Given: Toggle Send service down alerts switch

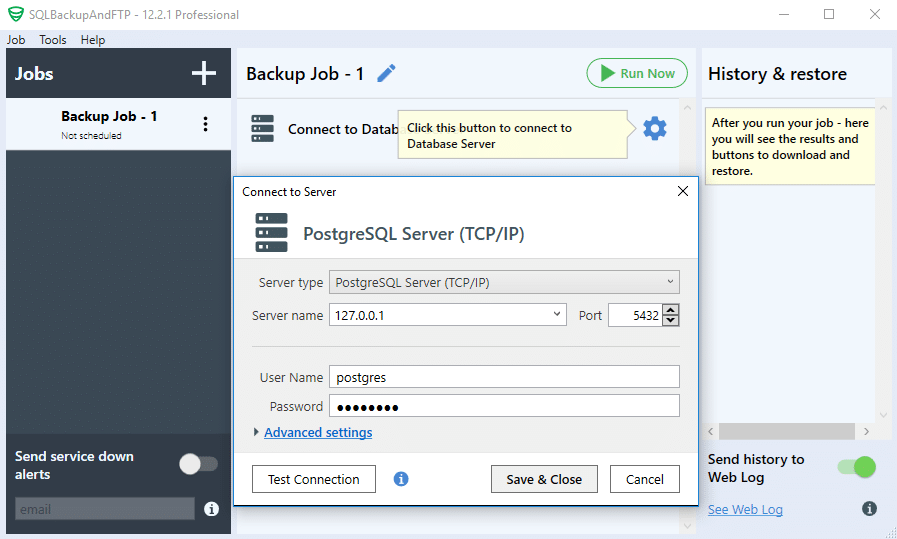Looking at the screenshot, I should coord(199,464).
